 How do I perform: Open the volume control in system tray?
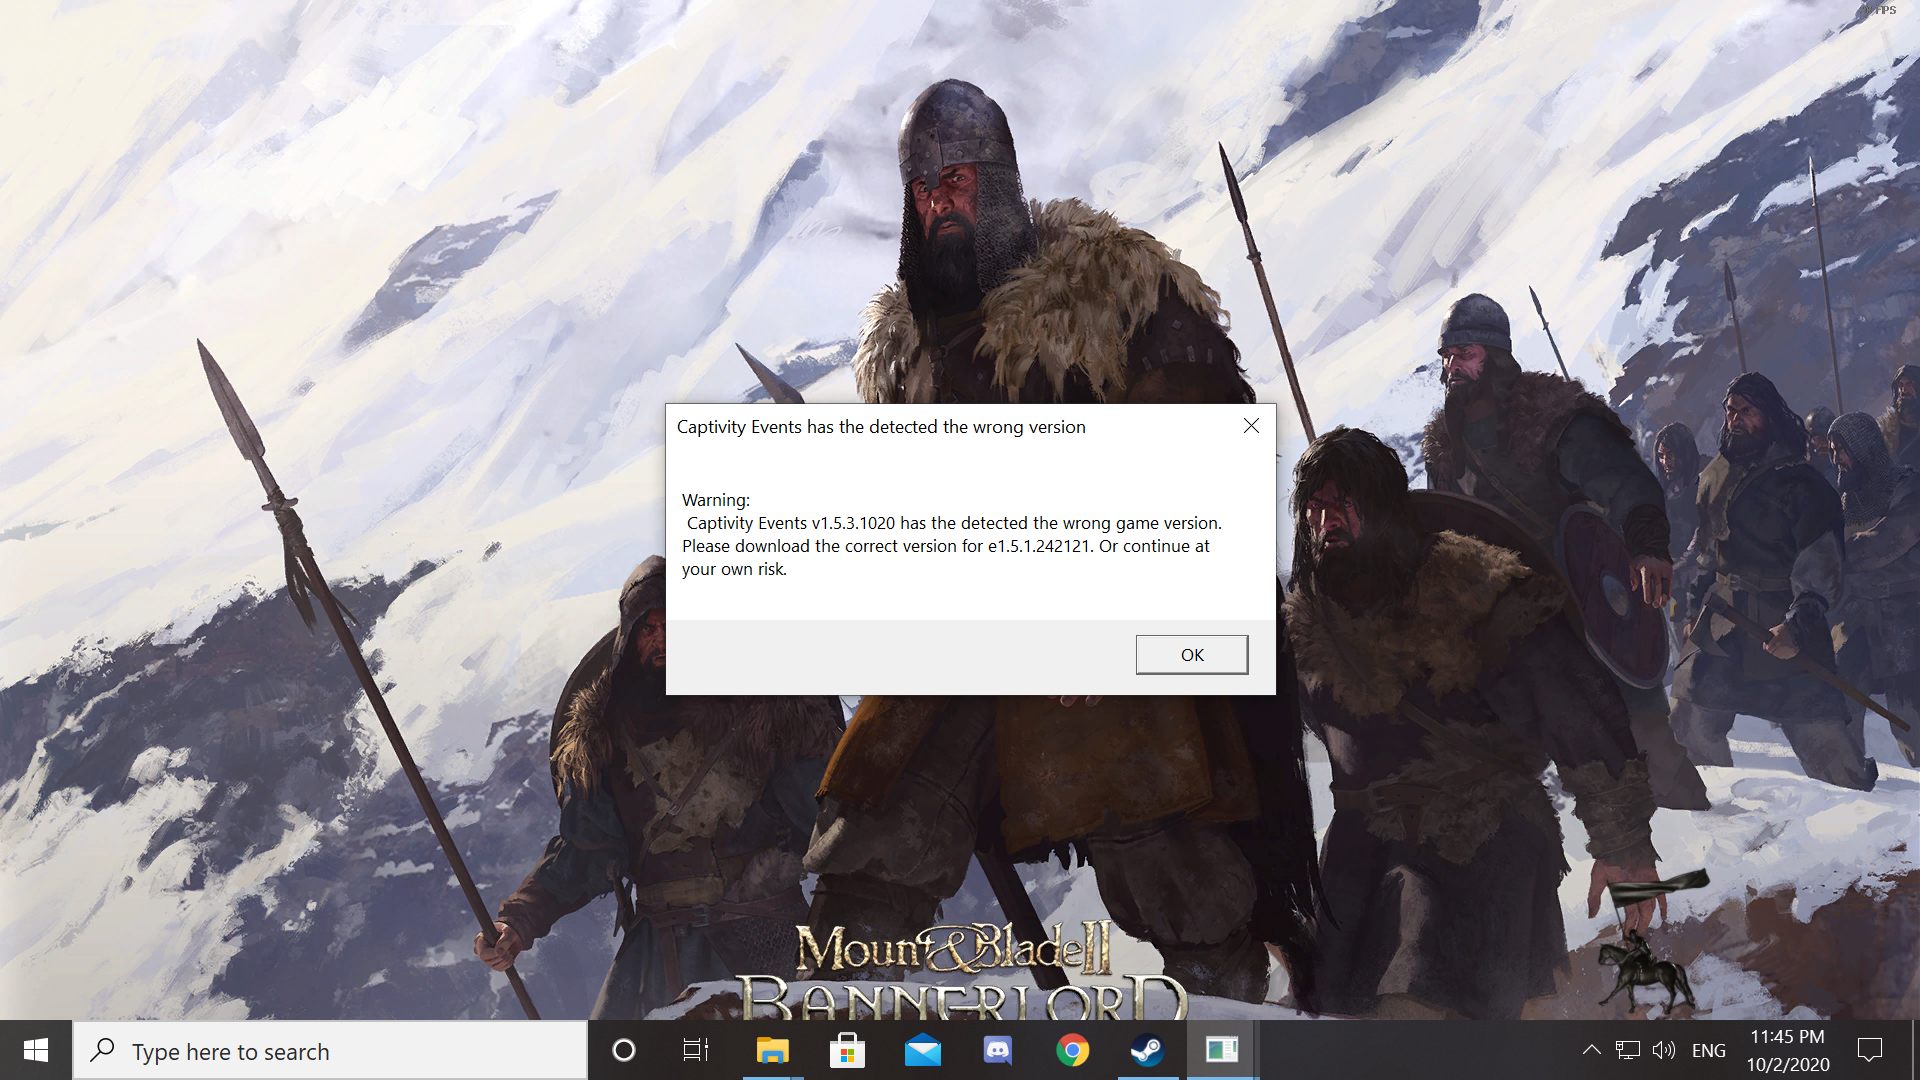click(x=1664, y=1050)
